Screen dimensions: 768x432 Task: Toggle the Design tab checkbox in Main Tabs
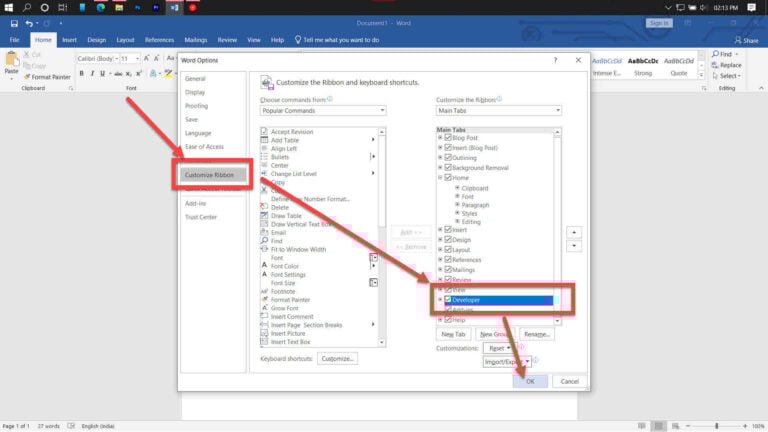448,240
